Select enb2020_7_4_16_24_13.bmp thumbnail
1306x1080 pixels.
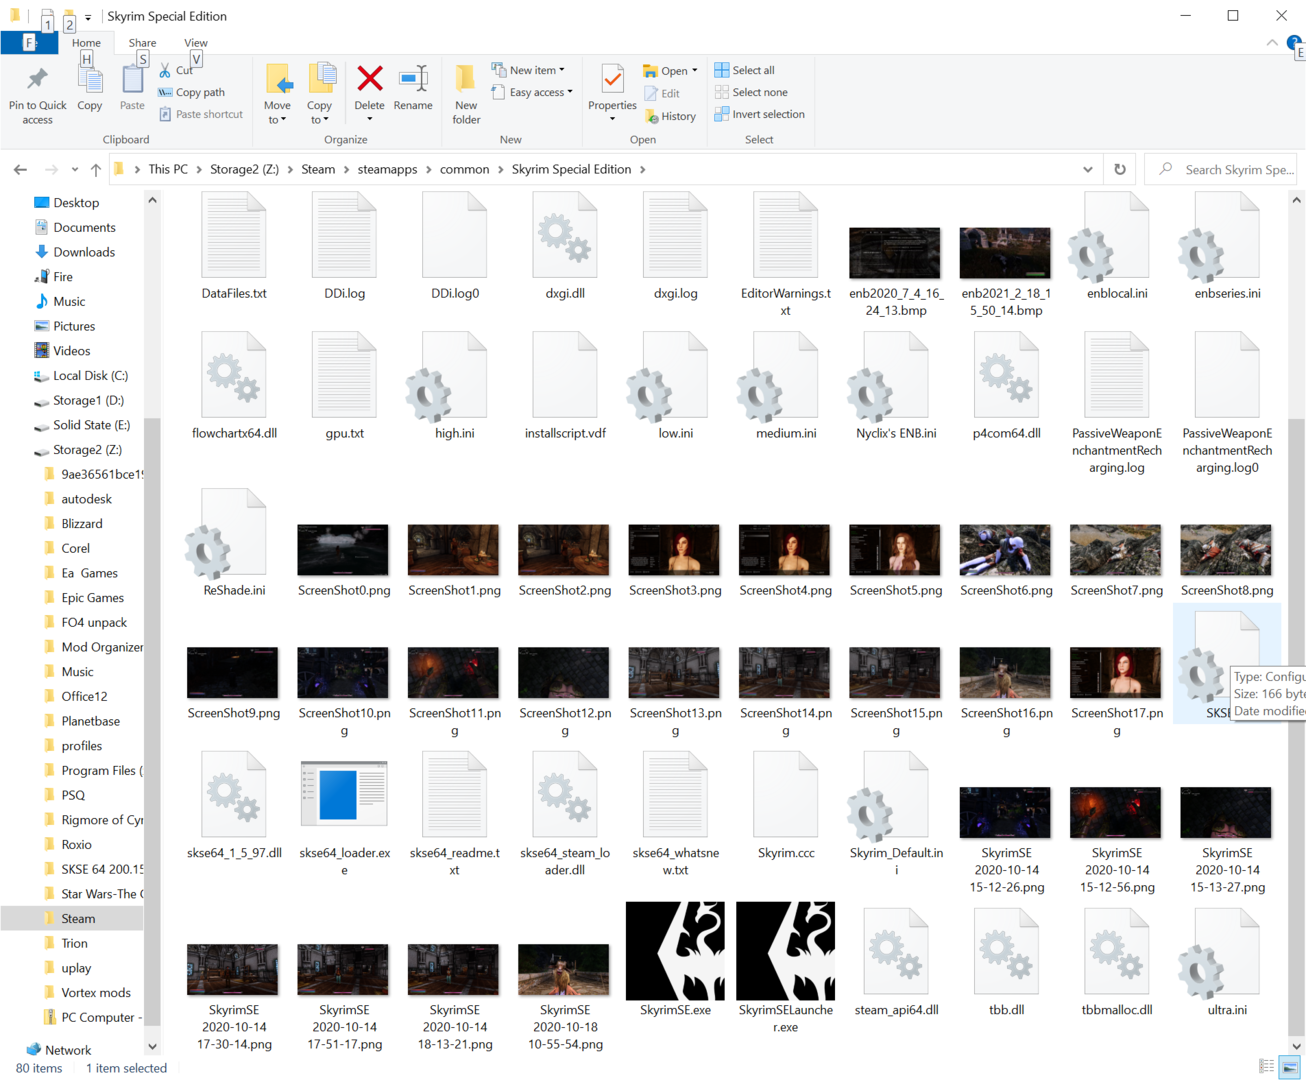(x=895, y=253)
